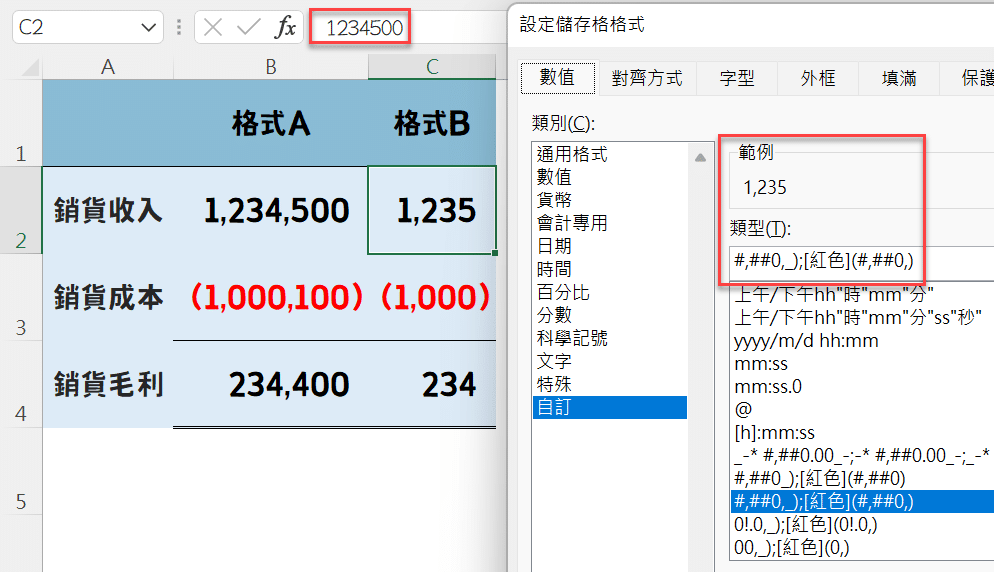Viewport: 994px width, 572px height.
Task: Click the formula bar value 1234500
Action: [x=364, y=28]
